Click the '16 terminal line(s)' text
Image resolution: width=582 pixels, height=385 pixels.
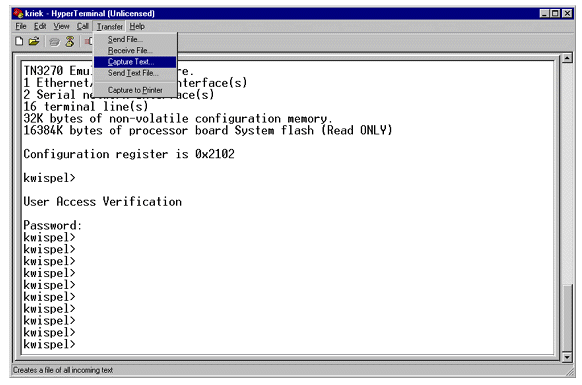(86, 107)
